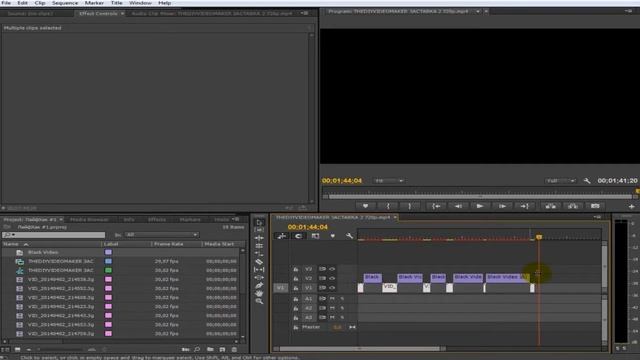Click Mark Out button in Program monitor
The height and width of the screenshot is (360, 640).
pyautogui.click(x=410, y=206)
